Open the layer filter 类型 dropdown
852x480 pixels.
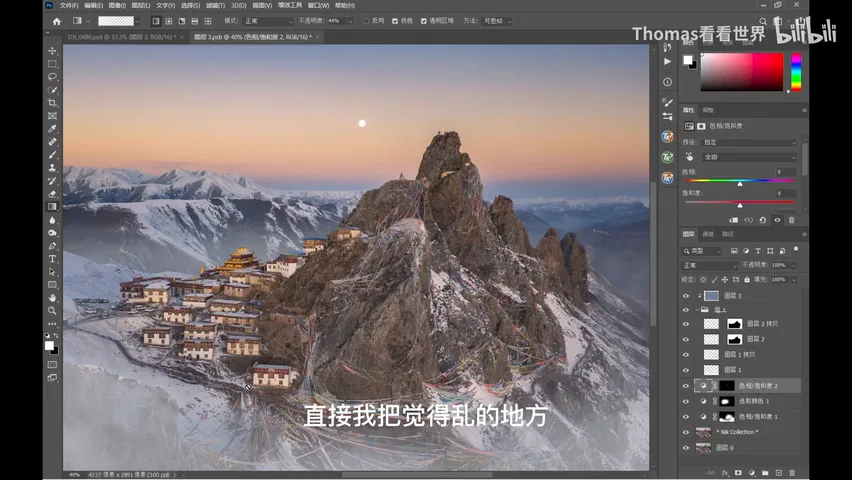tap(702, 251)
